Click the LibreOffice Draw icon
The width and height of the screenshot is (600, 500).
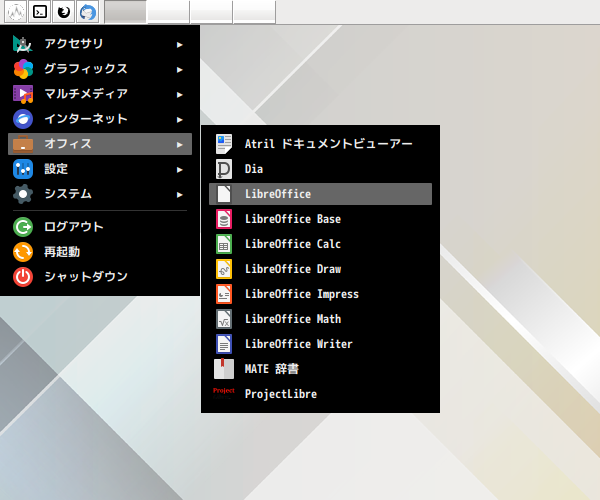pos(224,269)
